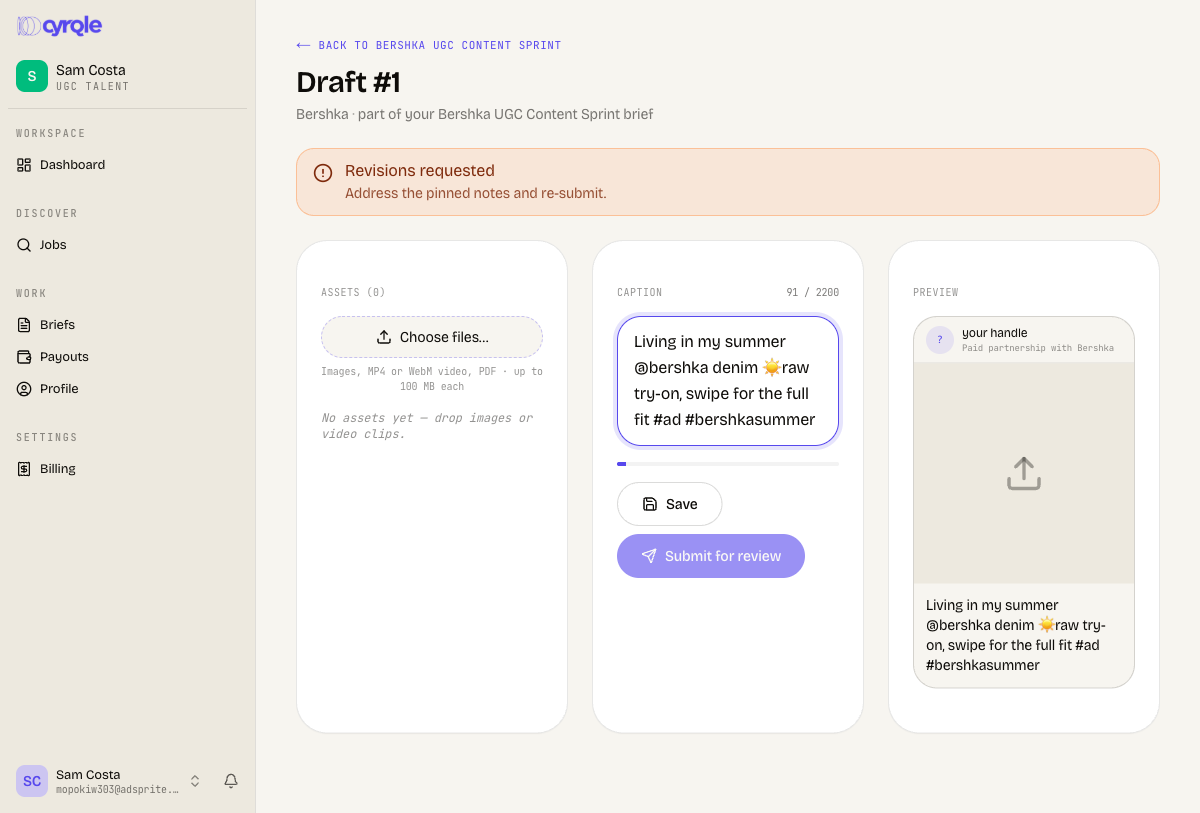Viewport: 1200px width, 813px height.
Task: Click the floppy disk icon in Save
Action: [650, 504]
